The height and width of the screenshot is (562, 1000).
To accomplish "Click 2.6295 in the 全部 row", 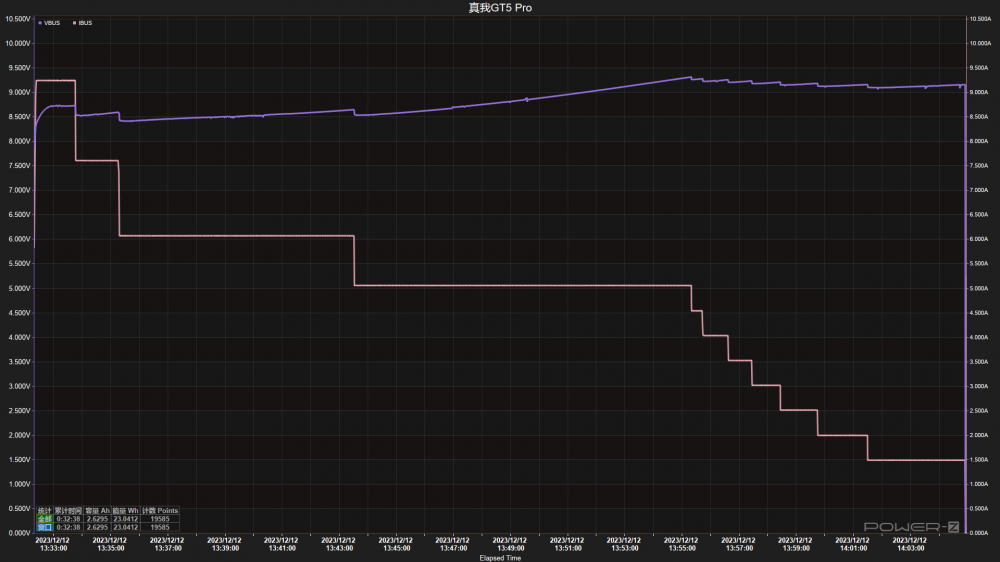I will click(98, 519).
